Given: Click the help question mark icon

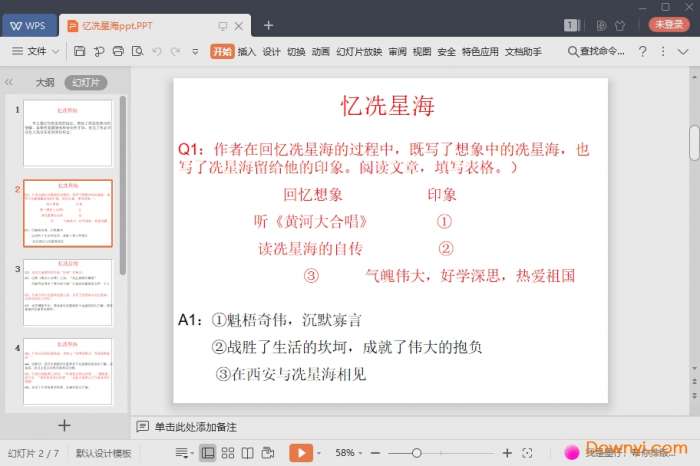Looking at the screenshot, I should [x=642, y=51].
